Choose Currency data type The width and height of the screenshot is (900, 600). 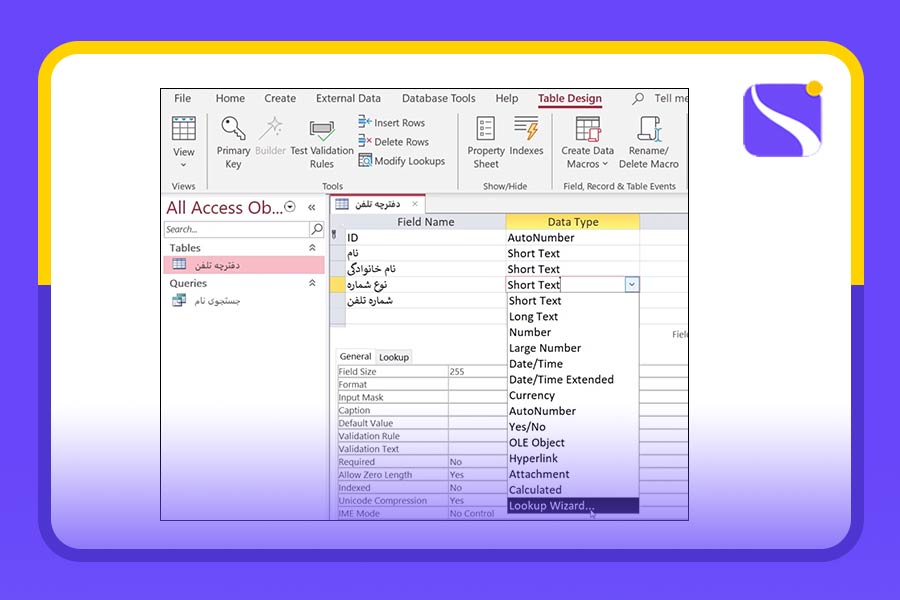[x=573, y=395]
